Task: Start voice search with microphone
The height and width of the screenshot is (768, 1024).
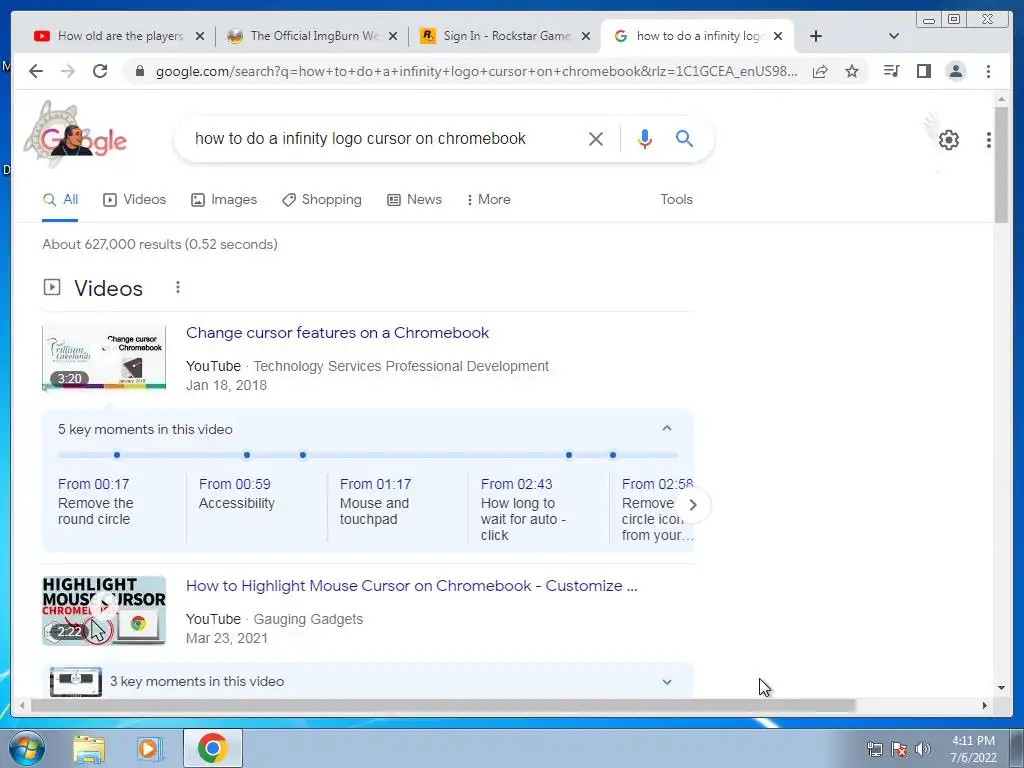Action: 645,138
